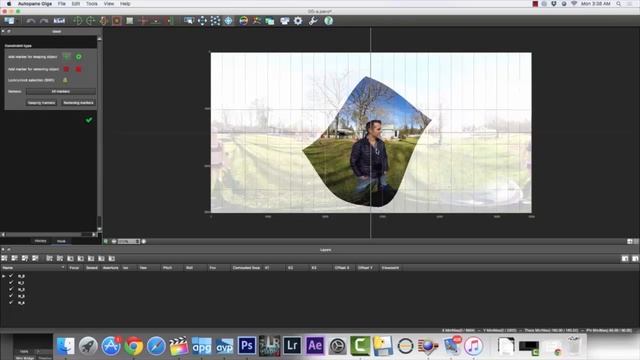Screen dimensions: 640x360
Task: Switch to the Mask tab
Action: click(x=61, y=241)
